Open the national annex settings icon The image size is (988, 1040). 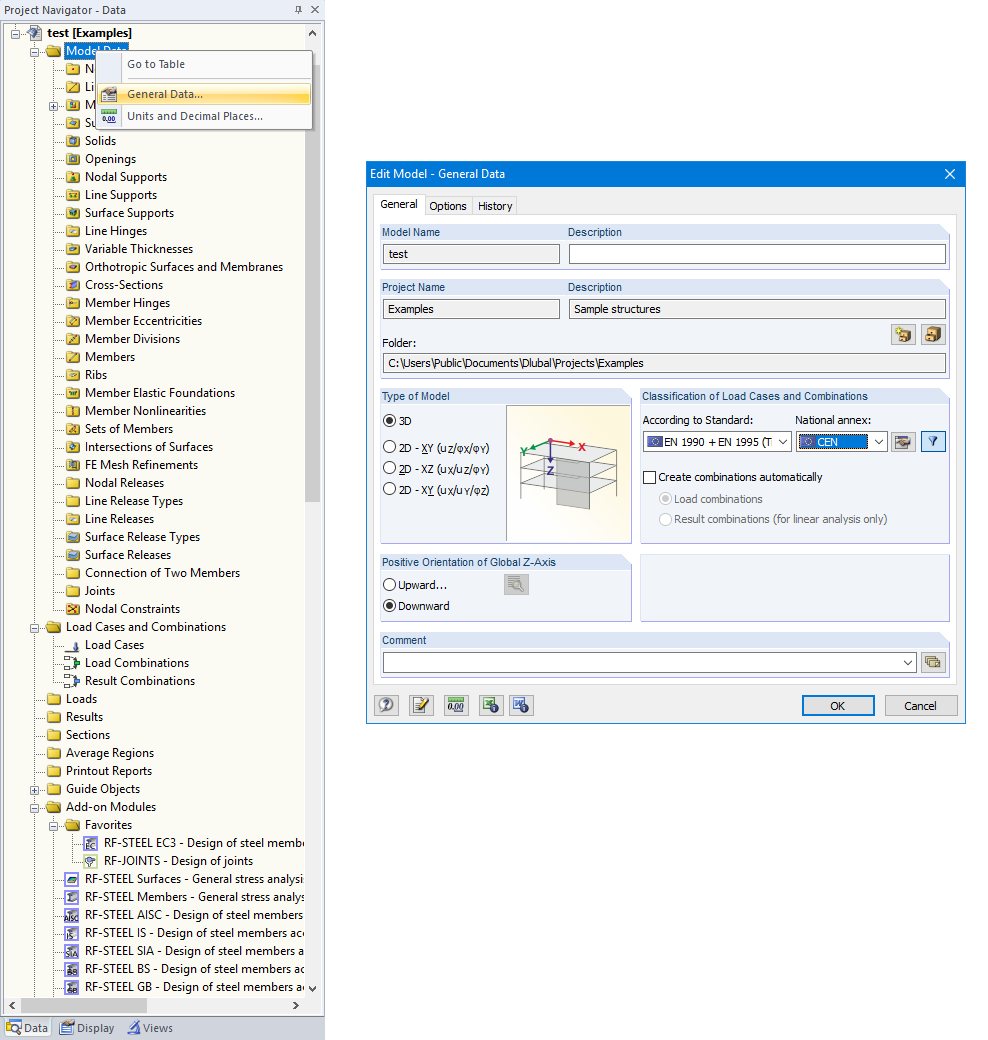[903, 441]
